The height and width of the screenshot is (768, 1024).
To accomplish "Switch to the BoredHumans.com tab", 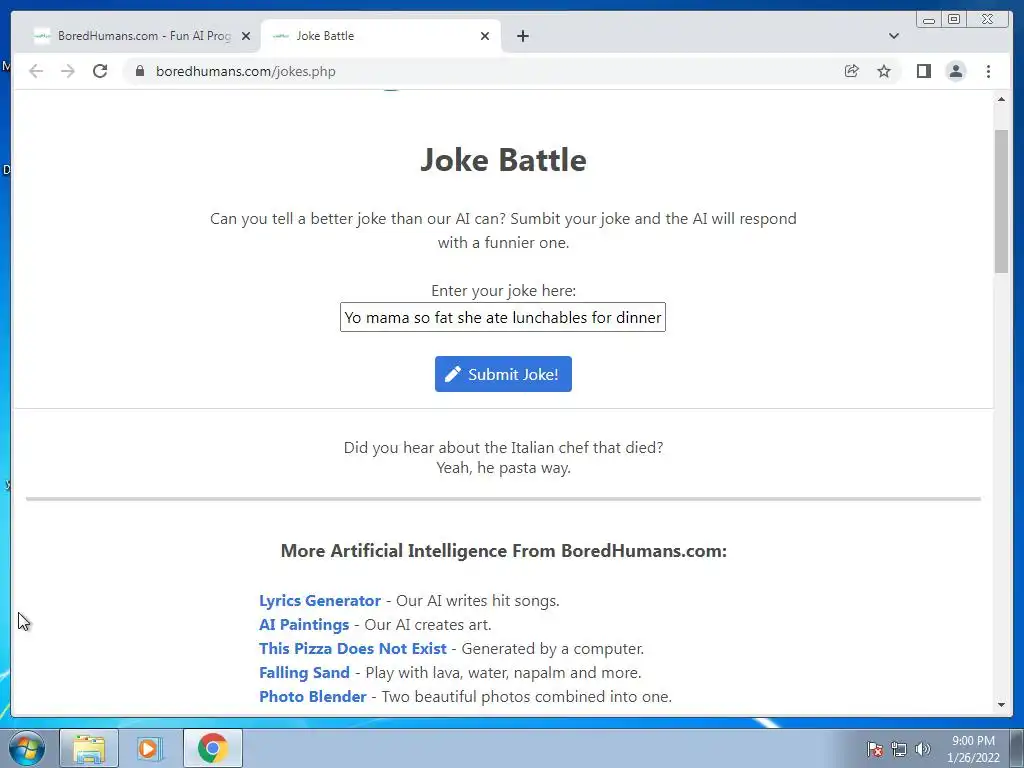I will pos(139,36).
